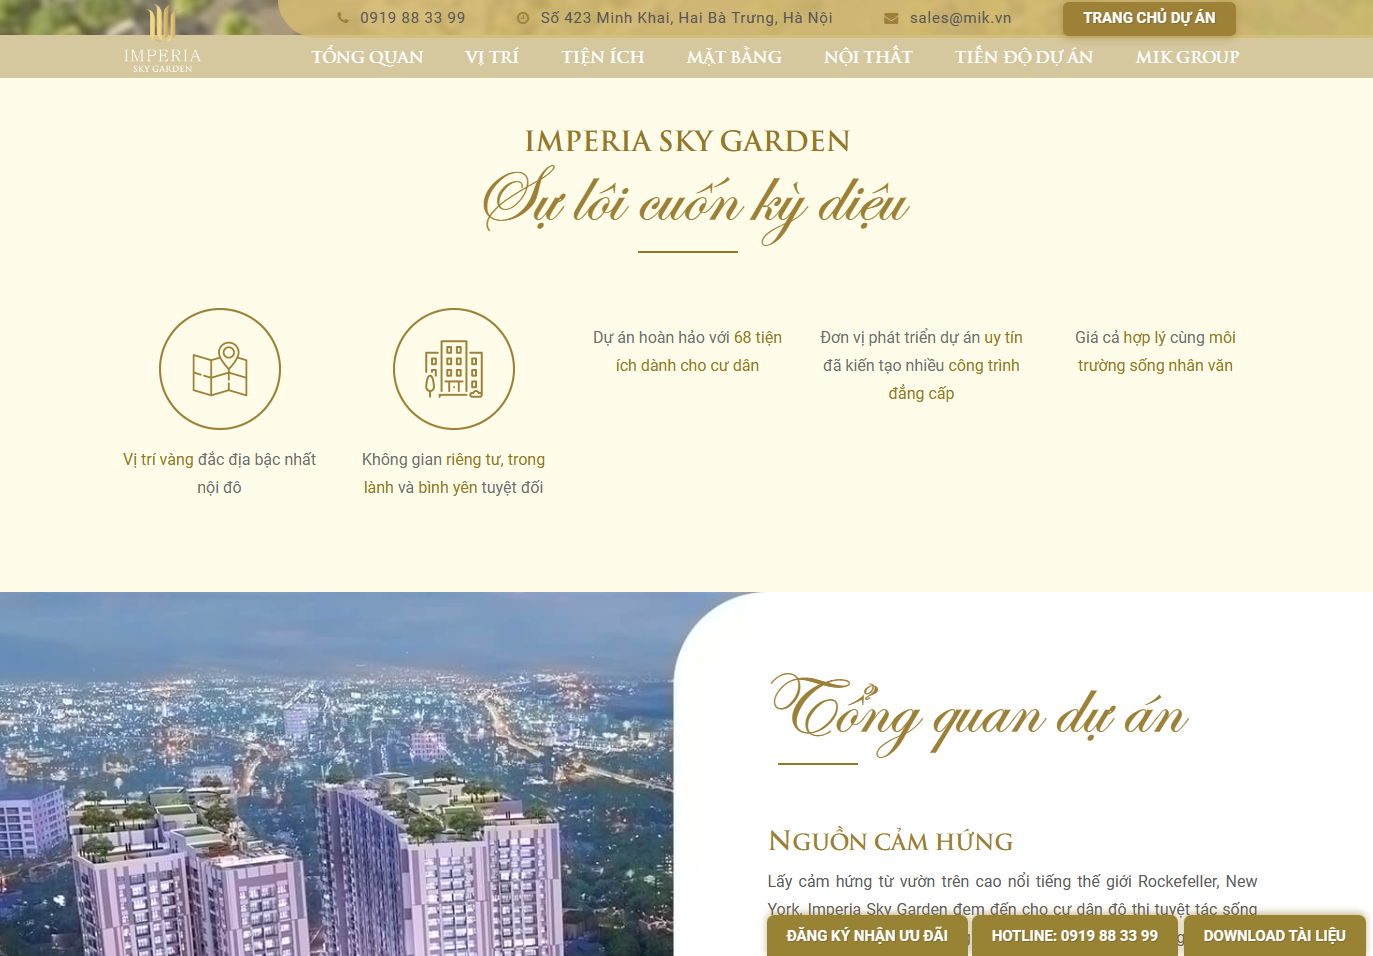
Task: Click the DOWNLOAD TÀI LIỆU button
Action: pyautogui.click(x=1275, y=936)
